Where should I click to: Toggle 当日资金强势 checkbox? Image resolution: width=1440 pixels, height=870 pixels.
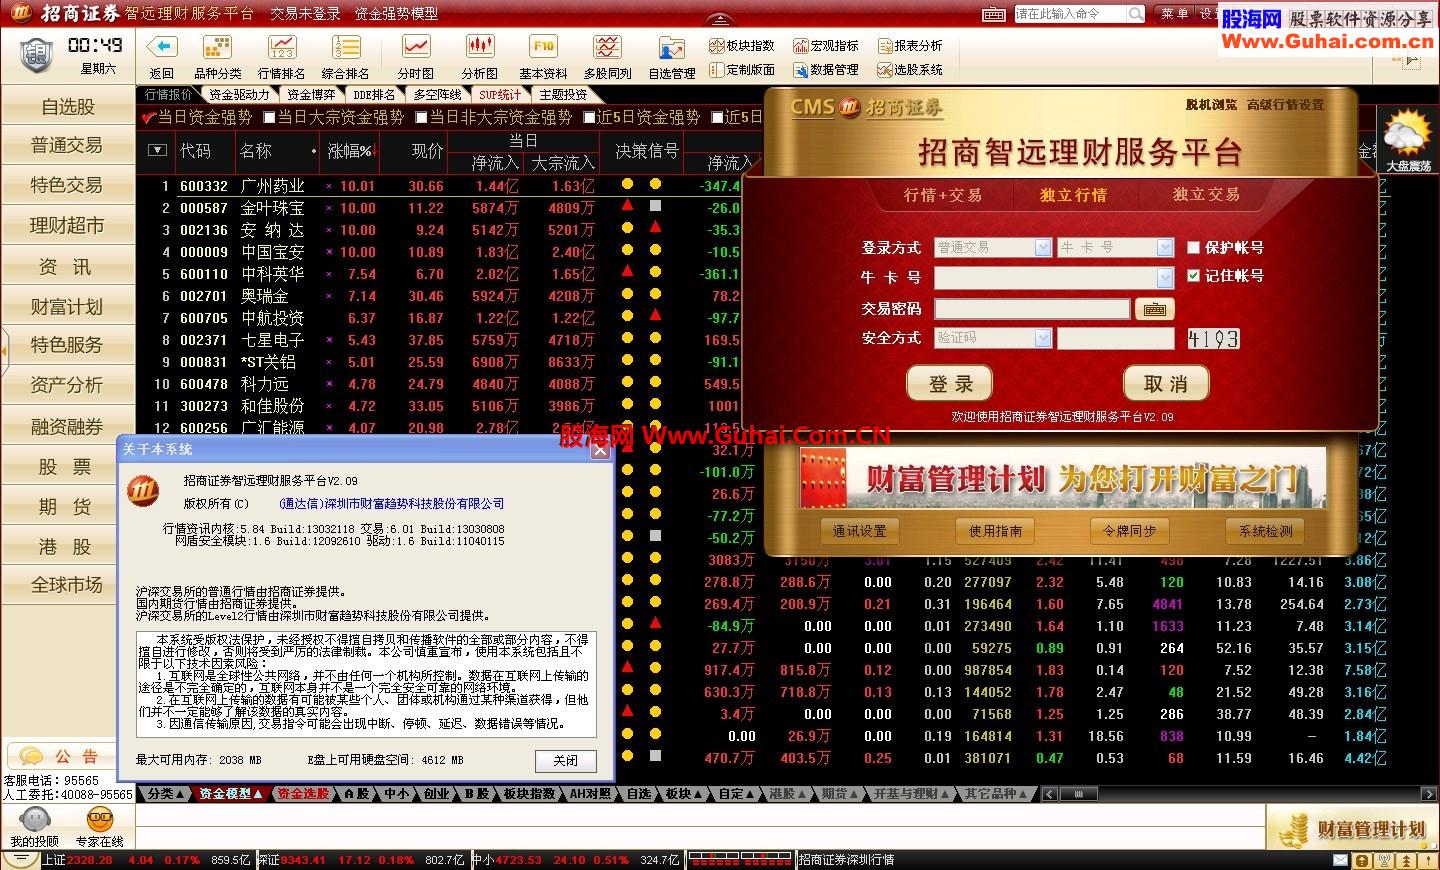[x=150, y=117]
